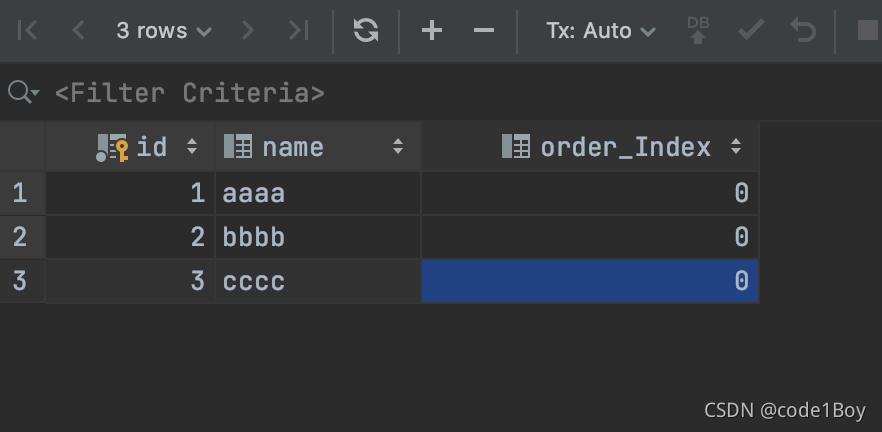Submit changes to database
Viewport: 882px width, 432px height.
[x=699, y=31]
